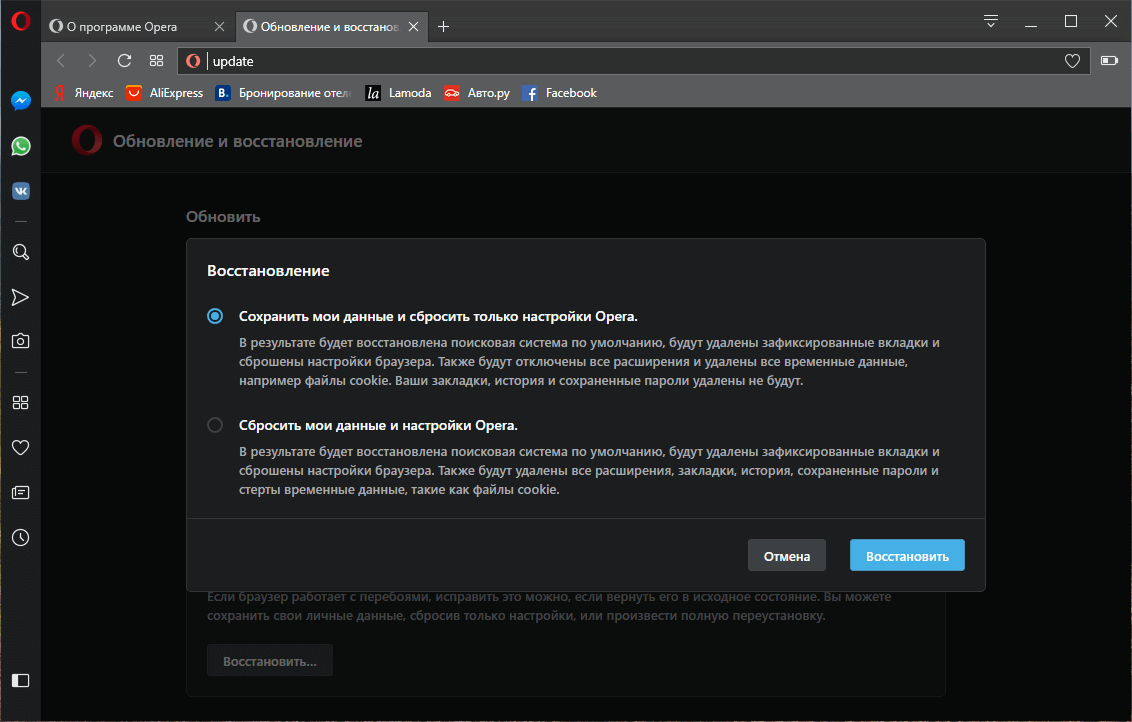
Task: Click the 'Восстановление' dialog heading
Action: click(x=268, y=271)
